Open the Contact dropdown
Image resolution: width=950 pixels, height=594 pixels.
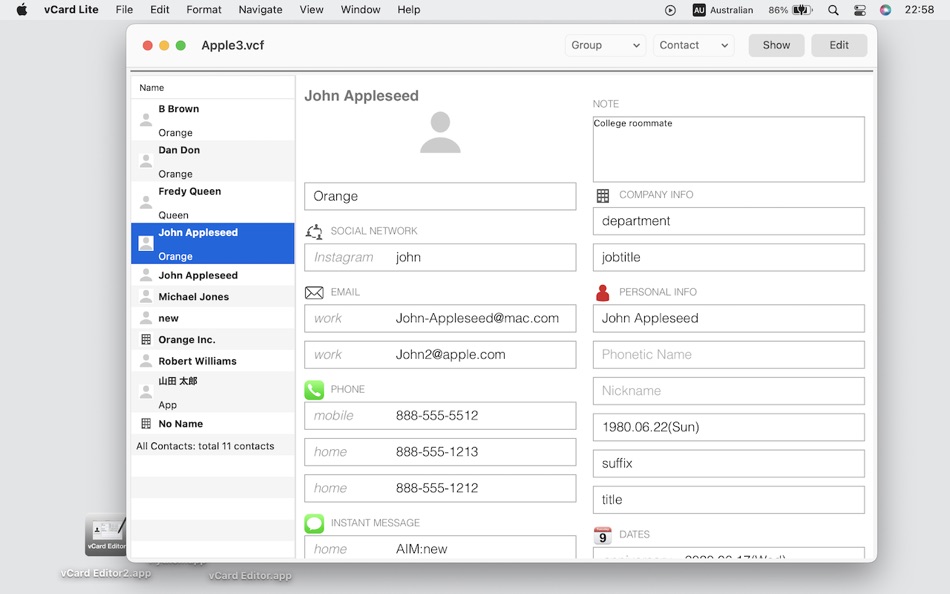click(x=694, y=45)
